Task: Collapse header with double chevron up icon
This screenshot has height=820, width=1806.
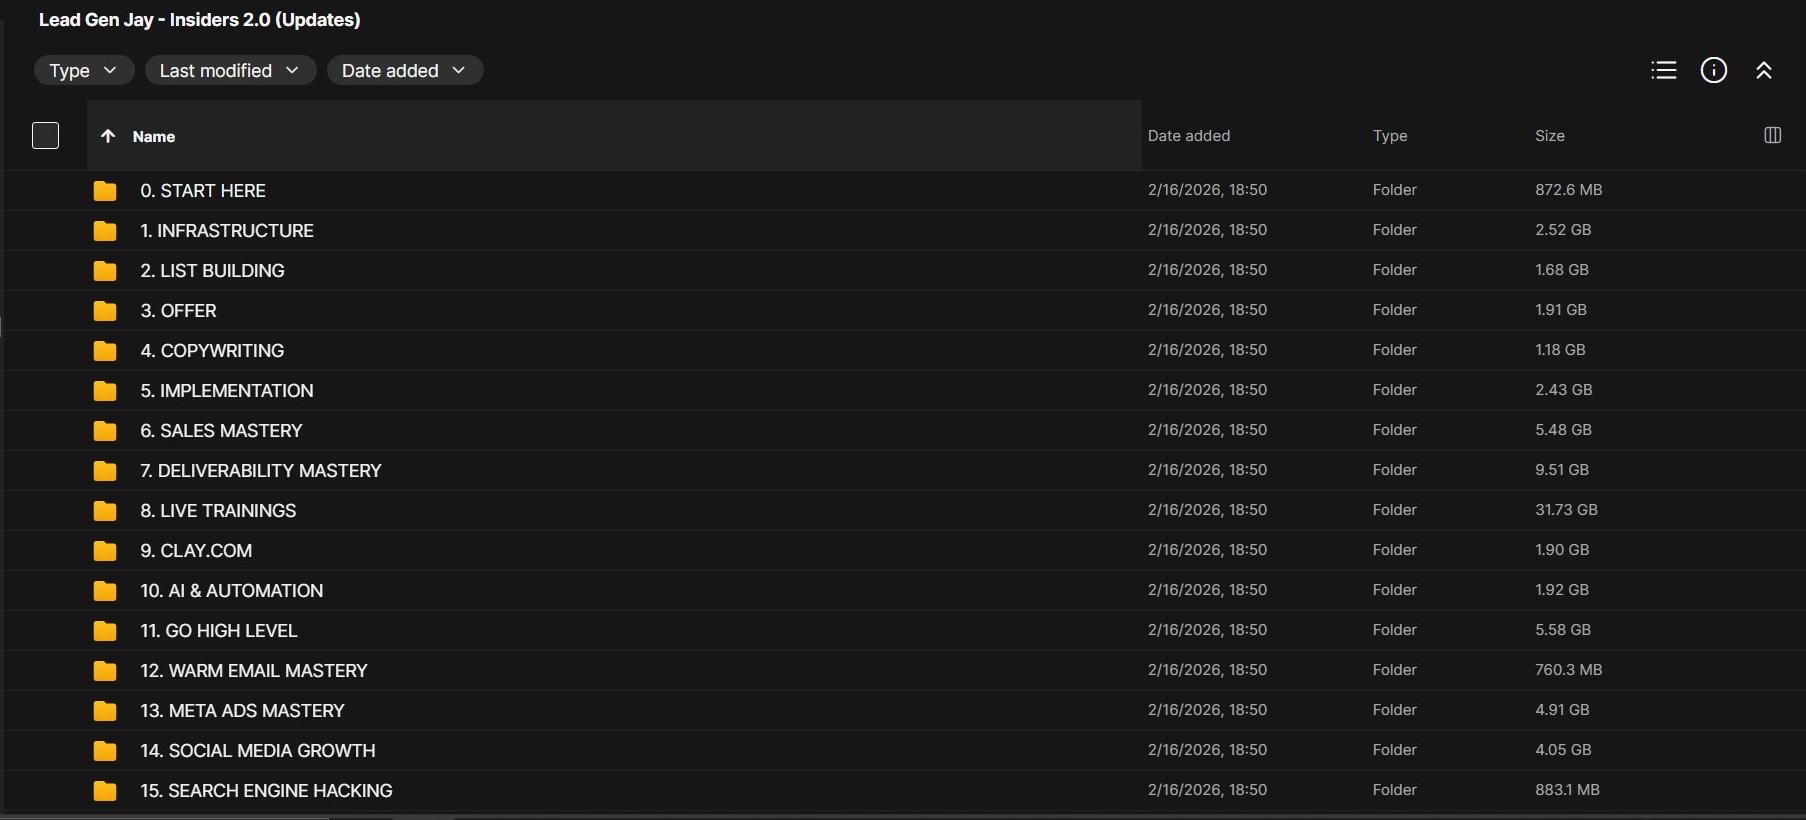Action: tap(1763, 70)
